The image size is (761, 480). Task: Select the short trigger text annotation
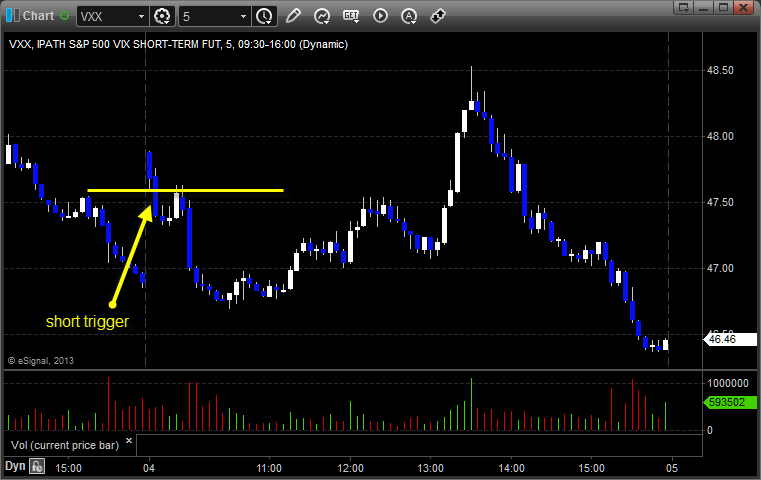pyautogui.click(x=87, y=321)
